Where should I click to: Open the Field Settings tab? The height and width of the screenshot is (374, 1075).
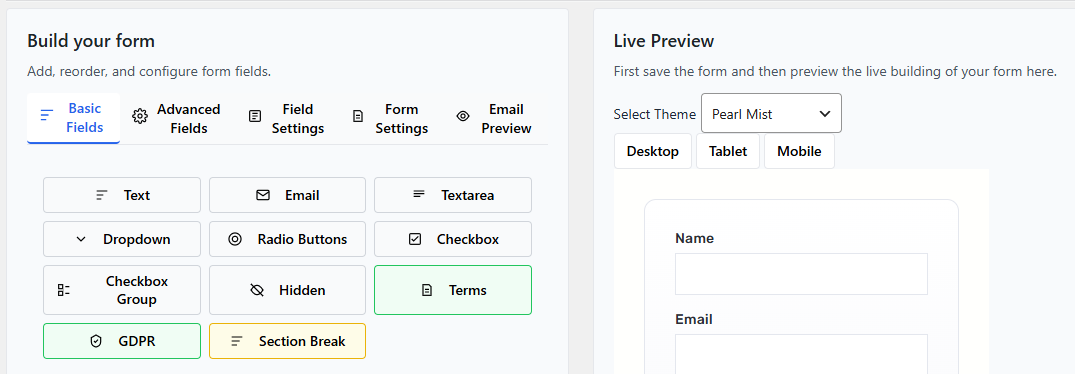[286, 119]
